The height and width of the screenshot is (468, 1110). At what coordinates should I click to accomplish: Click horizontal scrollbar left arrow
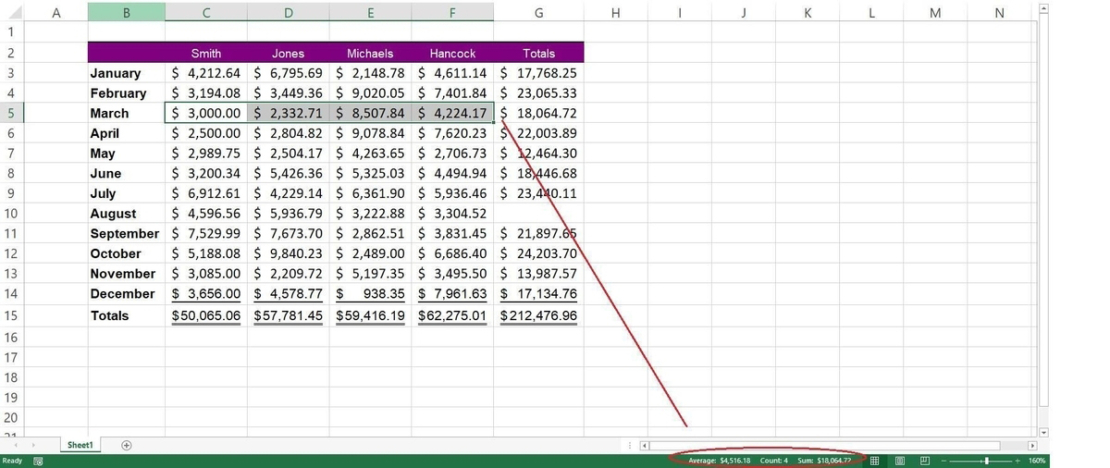click(x=645, y=445)
